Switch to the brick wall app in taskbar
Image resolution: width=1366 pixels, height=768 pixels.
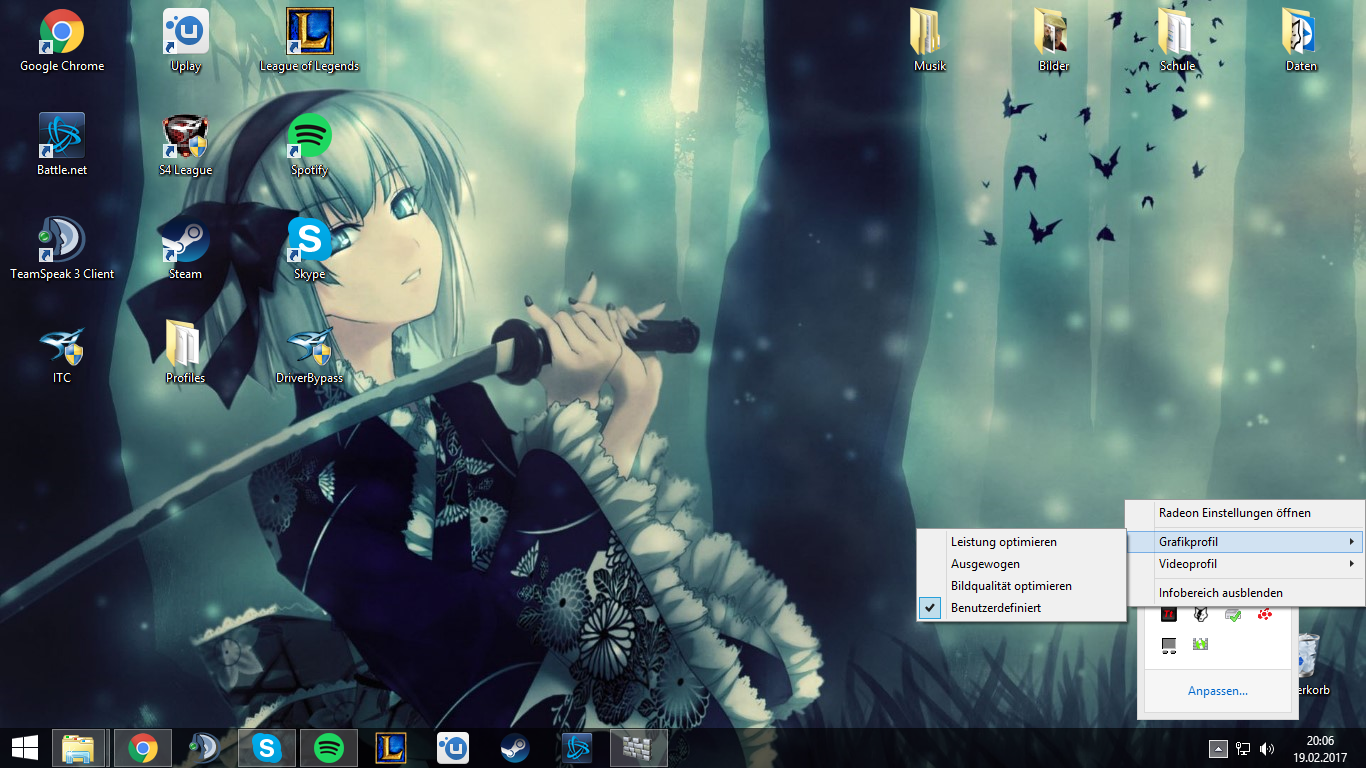[638, 748]
